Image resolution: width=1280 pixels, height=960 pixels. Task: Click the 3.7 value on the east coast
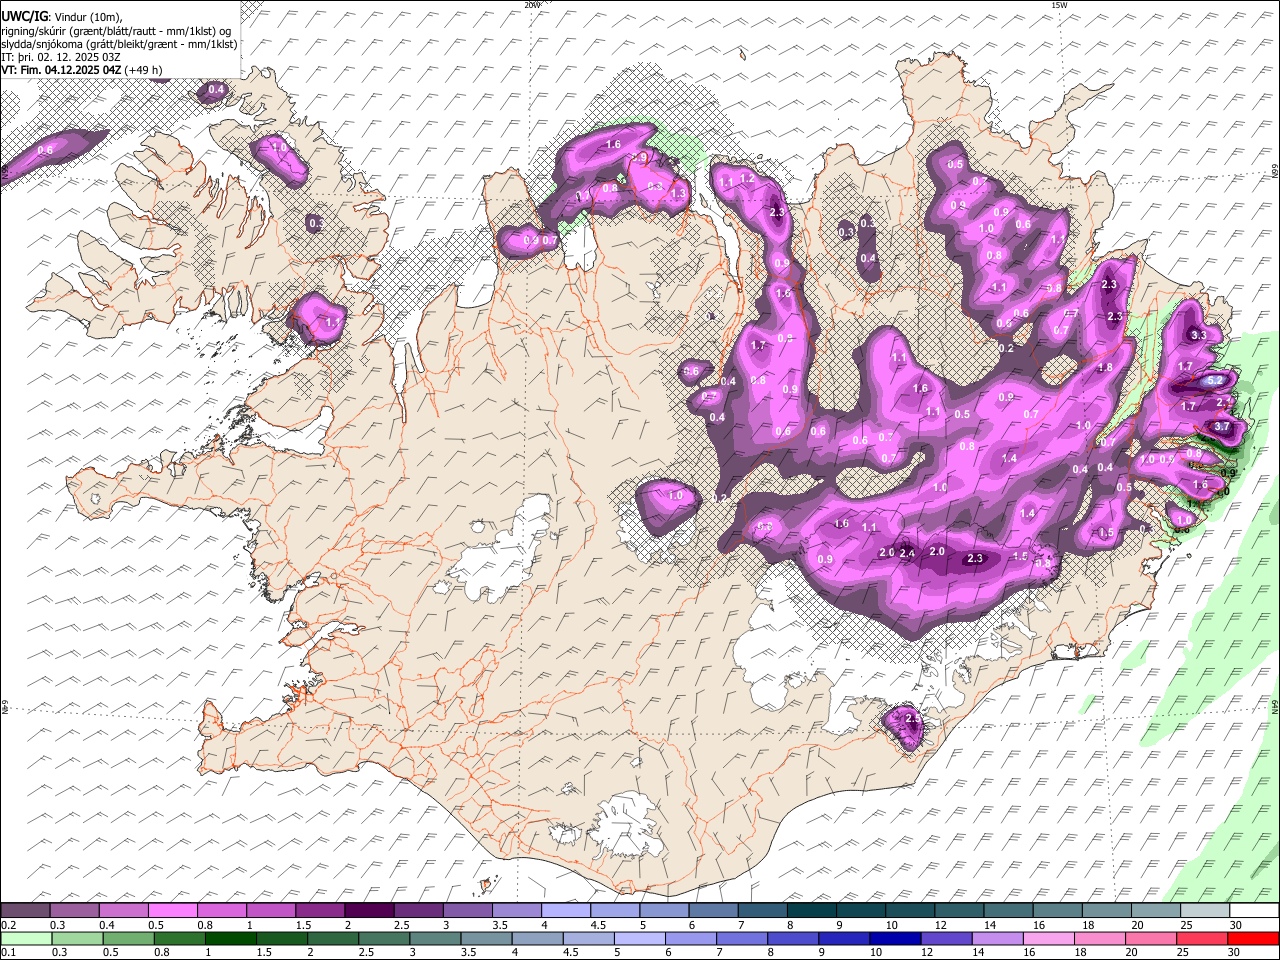click(x=1222, y=427)
